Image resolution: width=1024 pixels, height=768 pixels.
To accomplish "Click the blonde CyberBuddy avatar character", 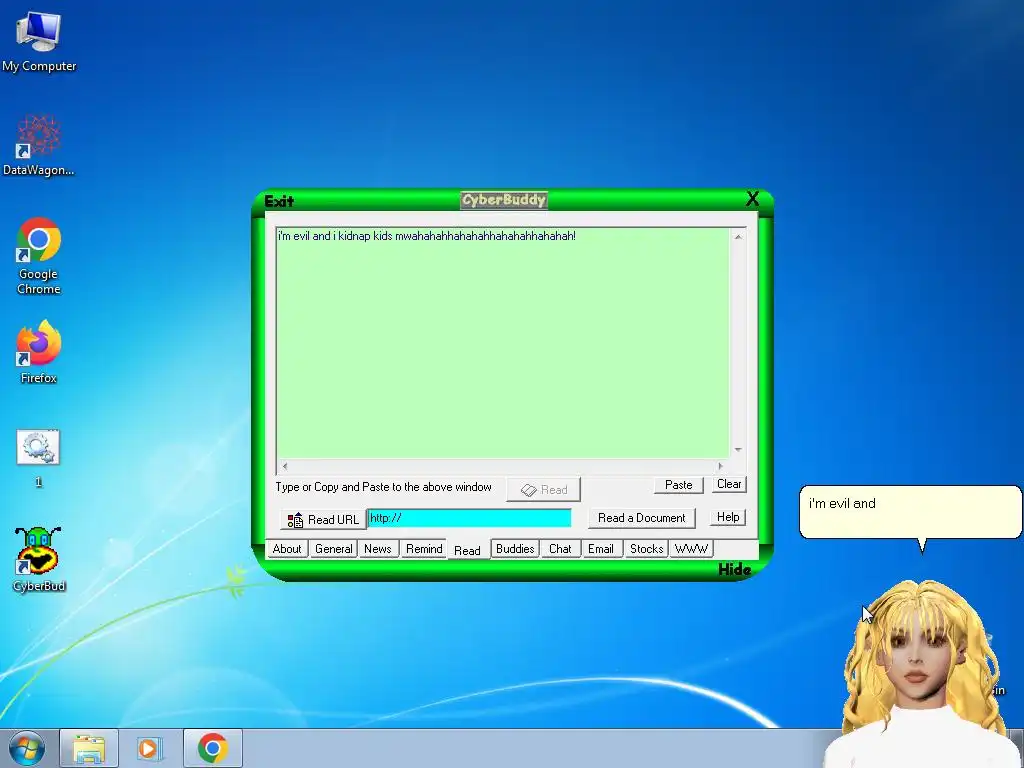I will coord(923,673).
